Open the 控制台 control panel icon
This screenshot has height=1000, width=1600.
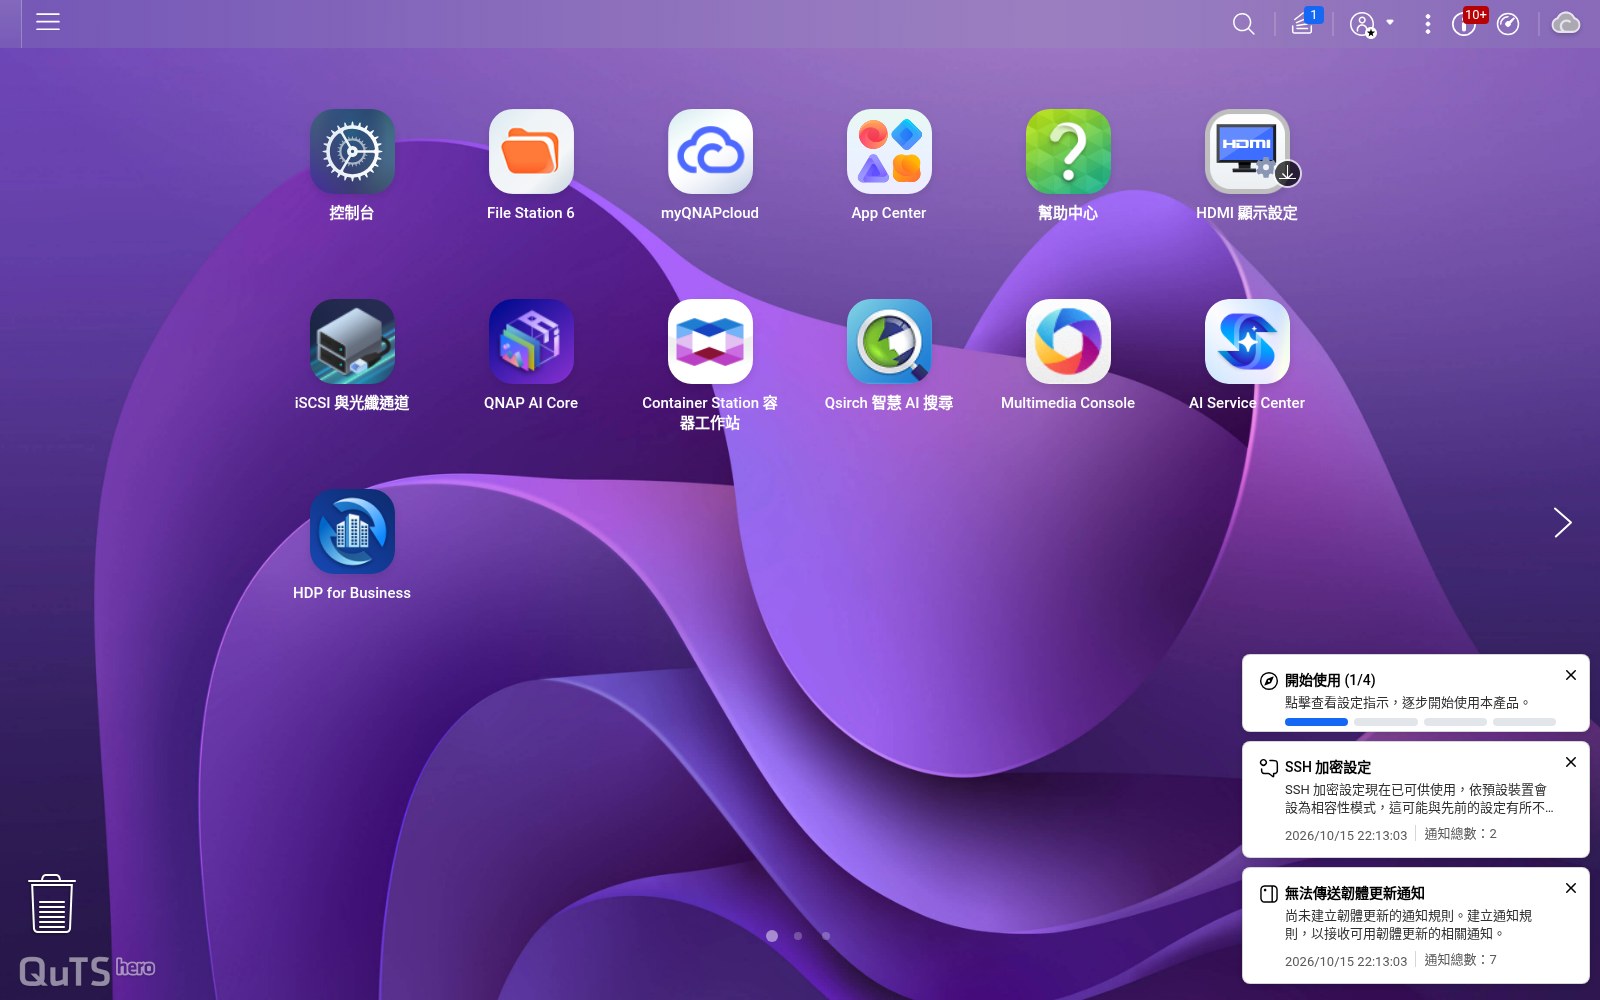click(352, 152)
